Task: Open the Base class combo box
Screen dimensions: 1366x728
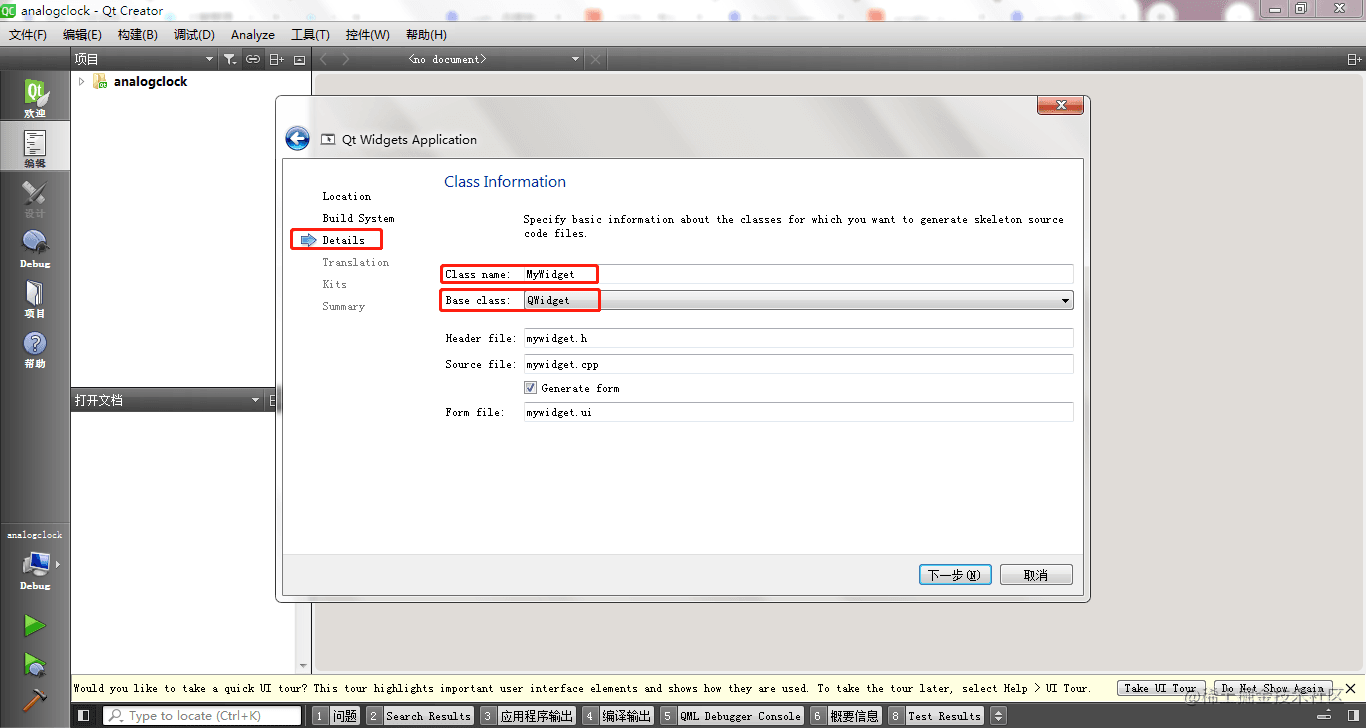Action: coord(798,300)
